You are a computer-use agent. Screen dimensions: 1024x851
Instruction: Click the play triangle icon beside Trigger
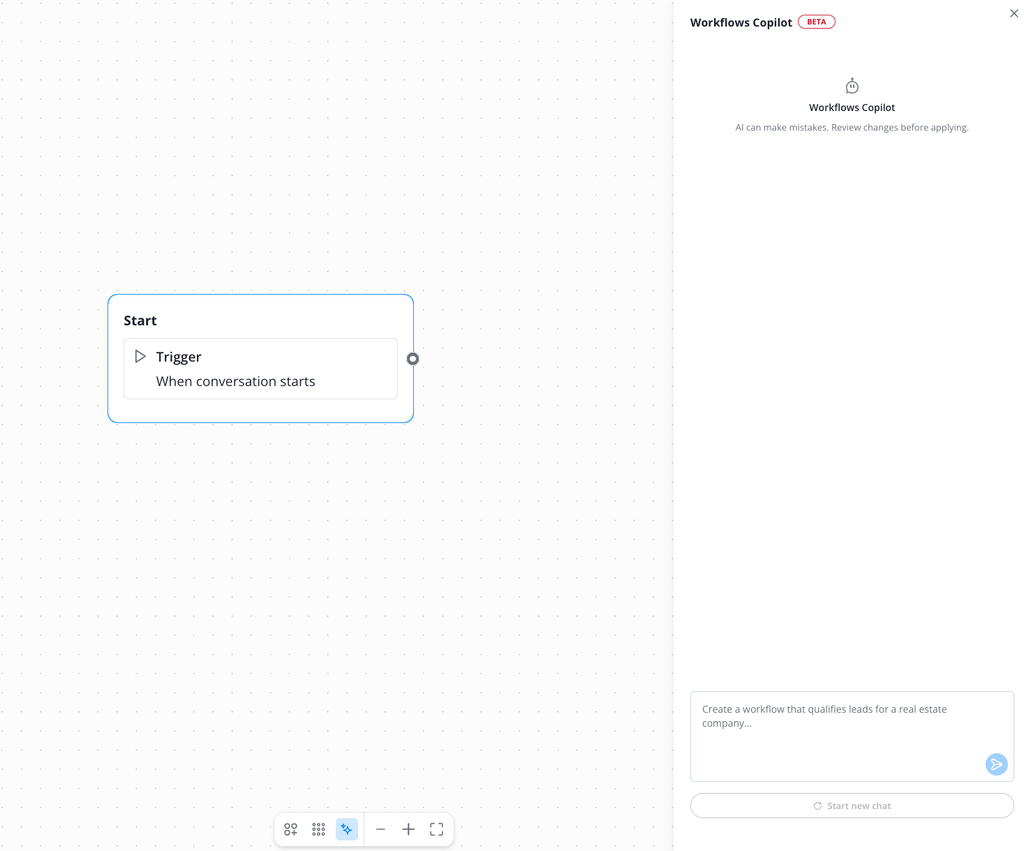point(140,356)
